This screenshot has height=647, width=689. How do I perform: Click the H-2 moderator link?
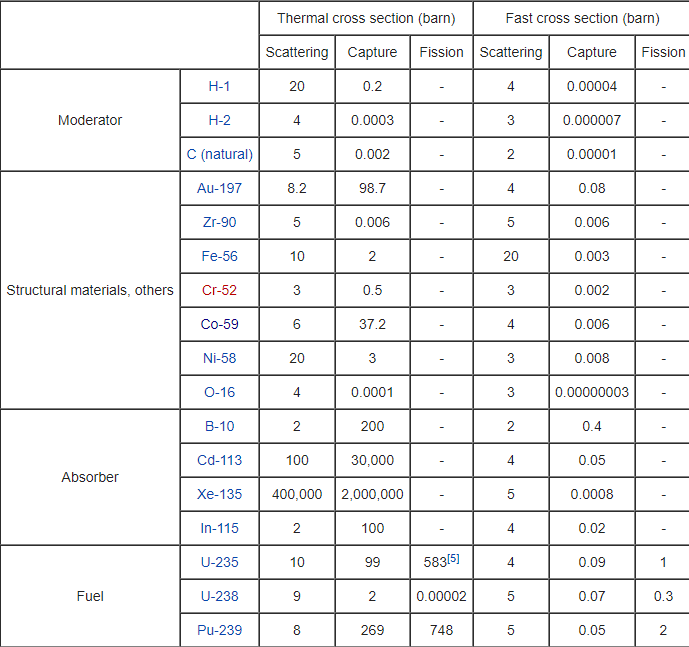219,121
